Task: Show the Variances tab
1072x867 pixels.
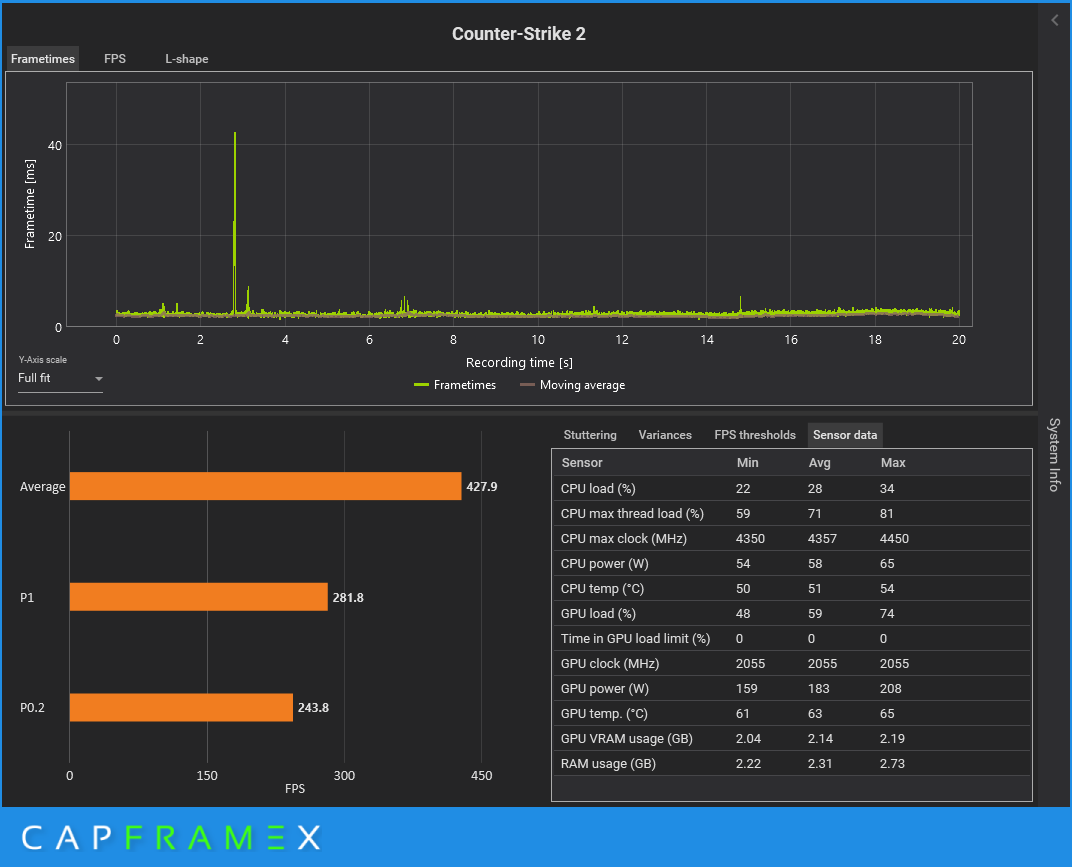Action: click(665, 435)
